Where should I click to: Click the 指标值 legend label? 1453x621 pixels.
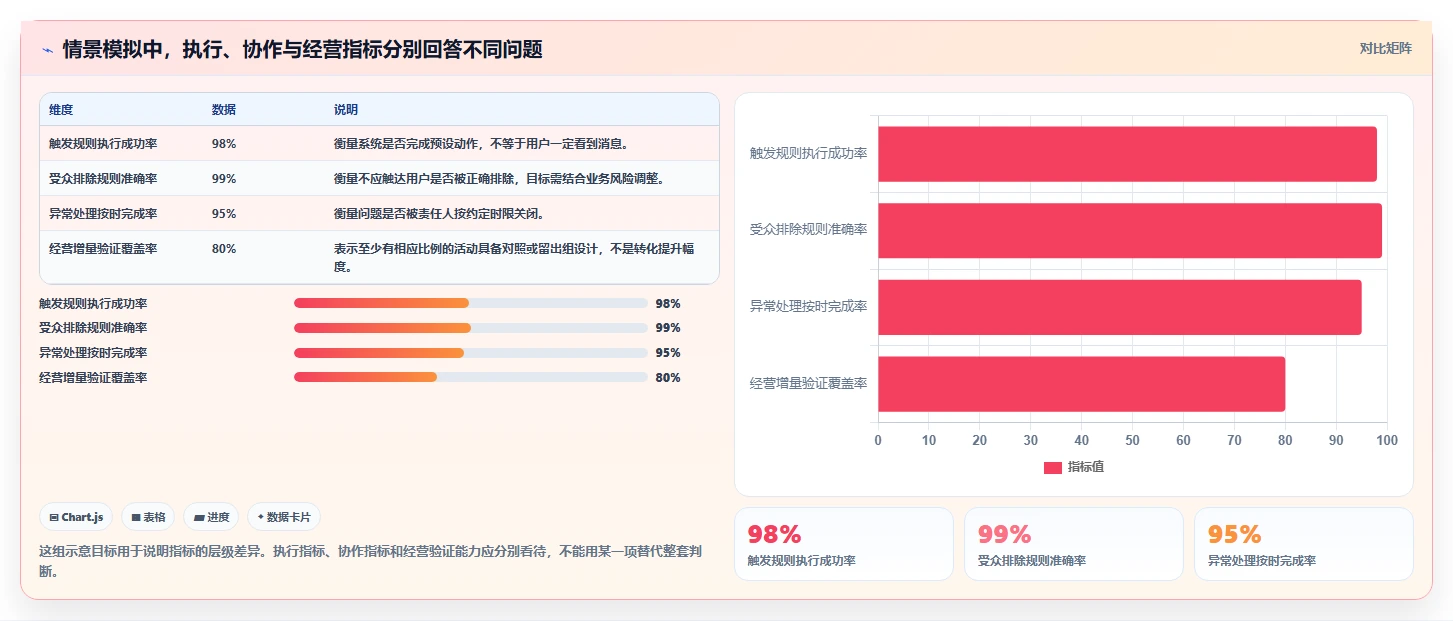coord(1086,467)
